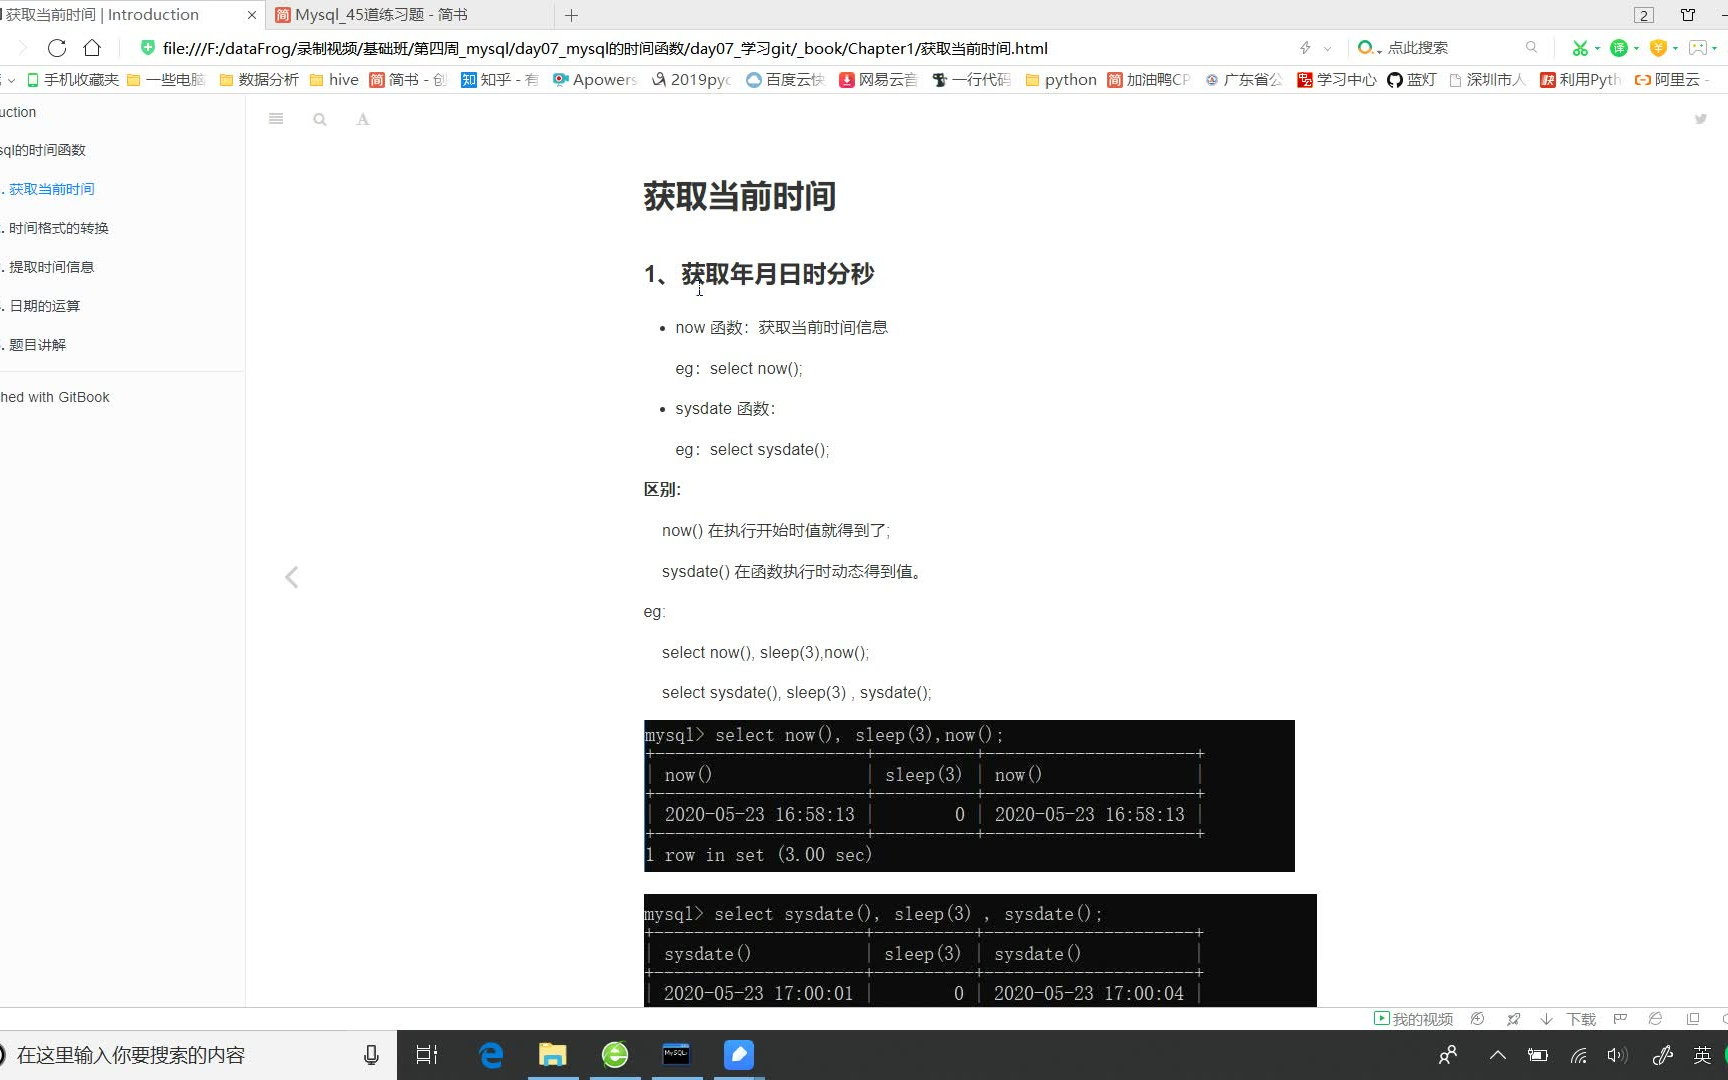Show hidden system tray icons chevron
1728x1080 pixels.
(1497, 1055)
